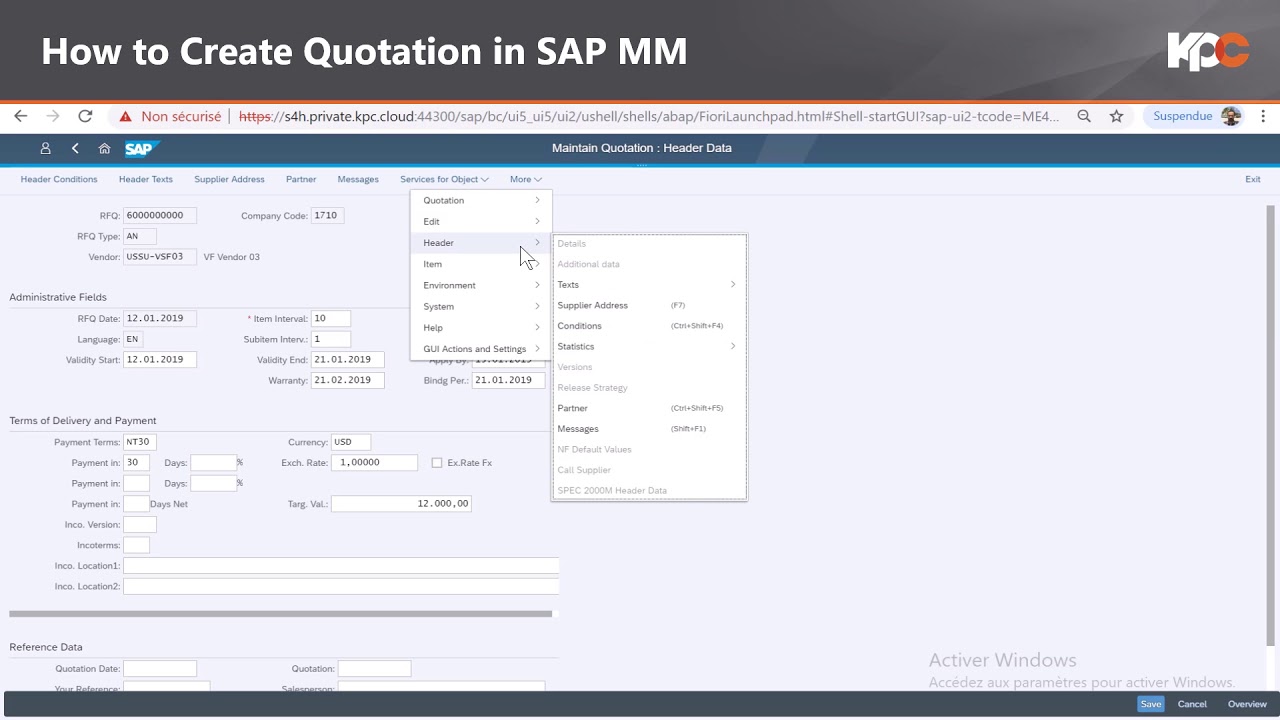The image size is (1280, 720).
Task: Click the Exch. Rate field
Action: pyautogui.click(x=374, y=463)
